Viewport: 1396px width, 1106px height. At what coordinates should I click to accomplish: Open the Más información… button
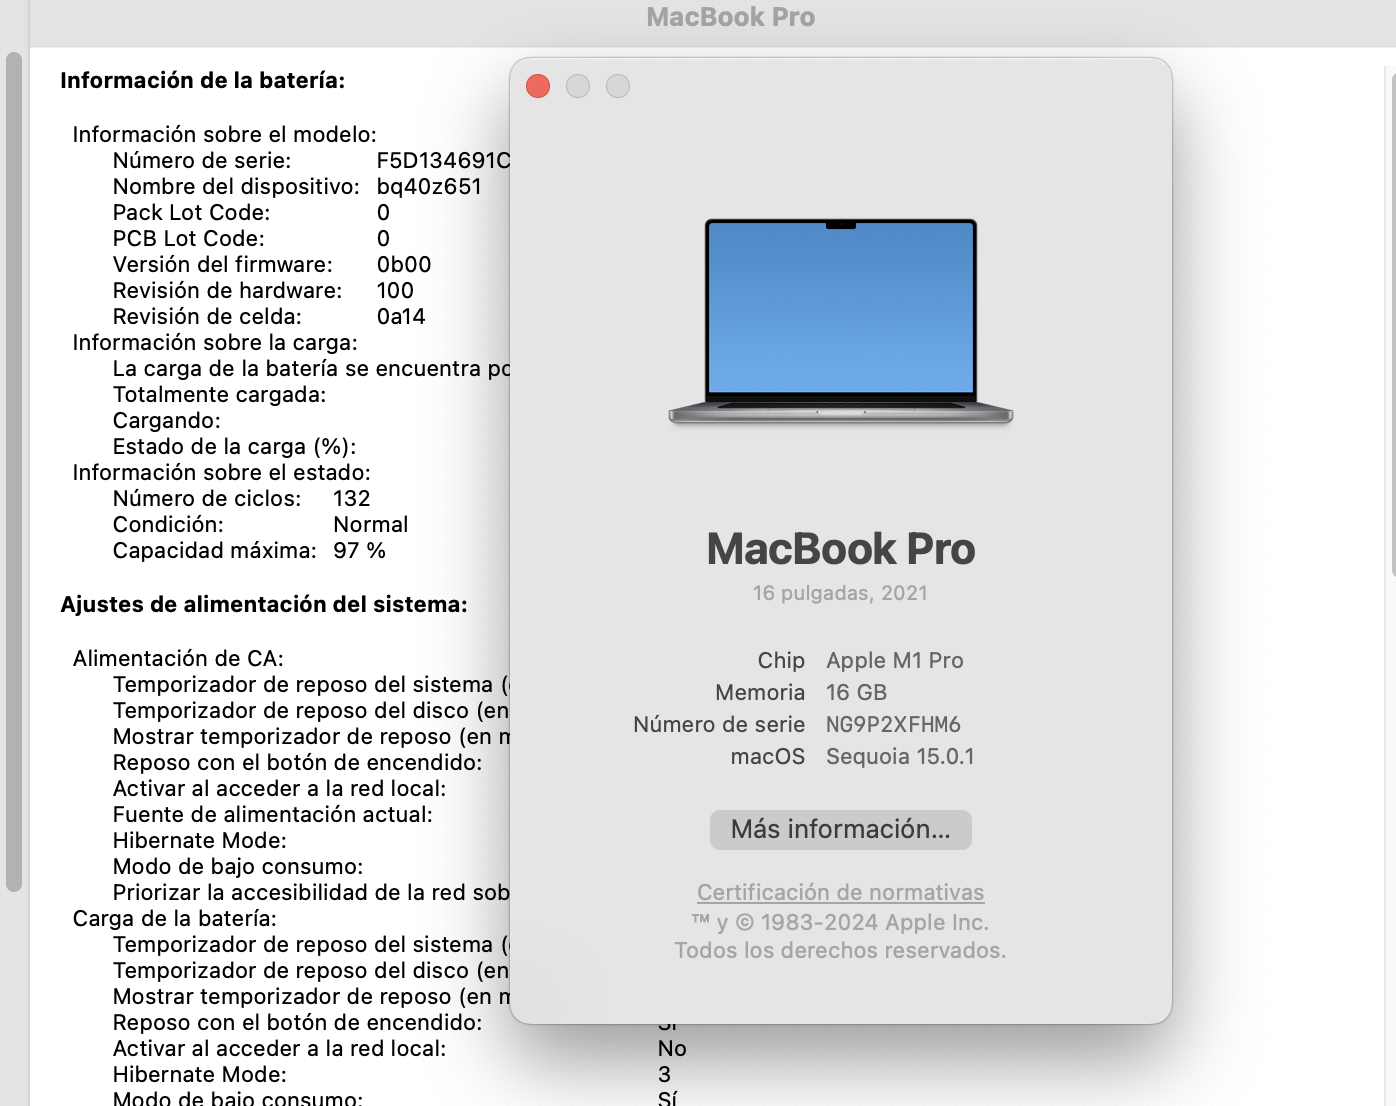tap(841, 830)
